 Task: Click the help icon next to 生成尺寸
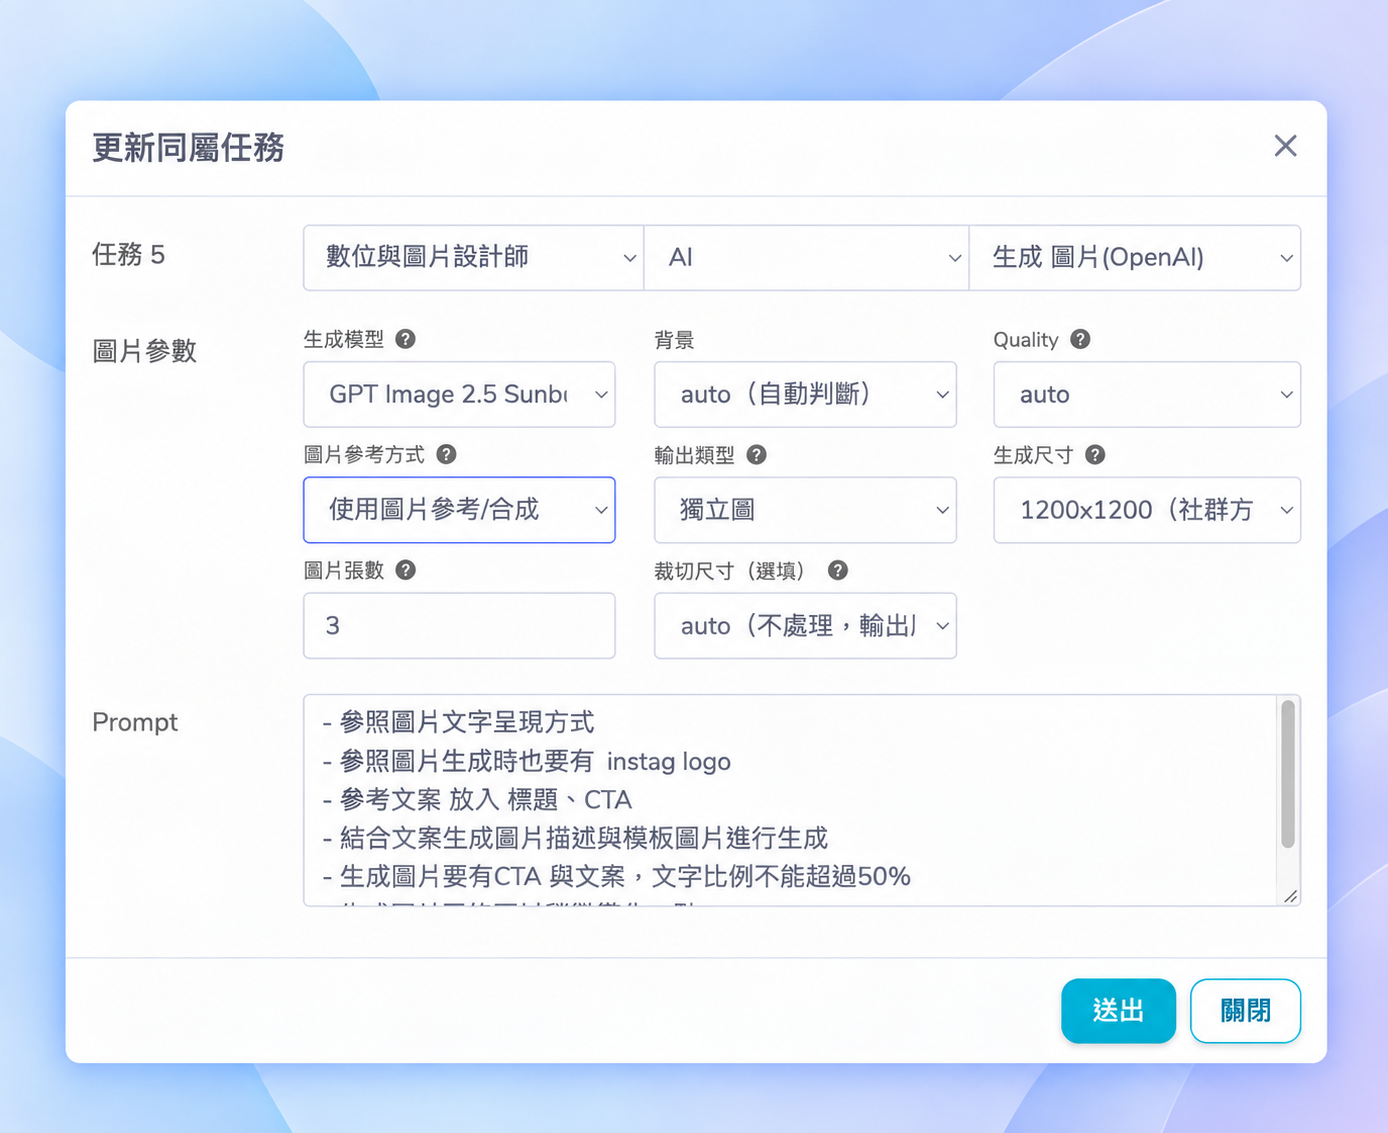[x=1095, y=455]
